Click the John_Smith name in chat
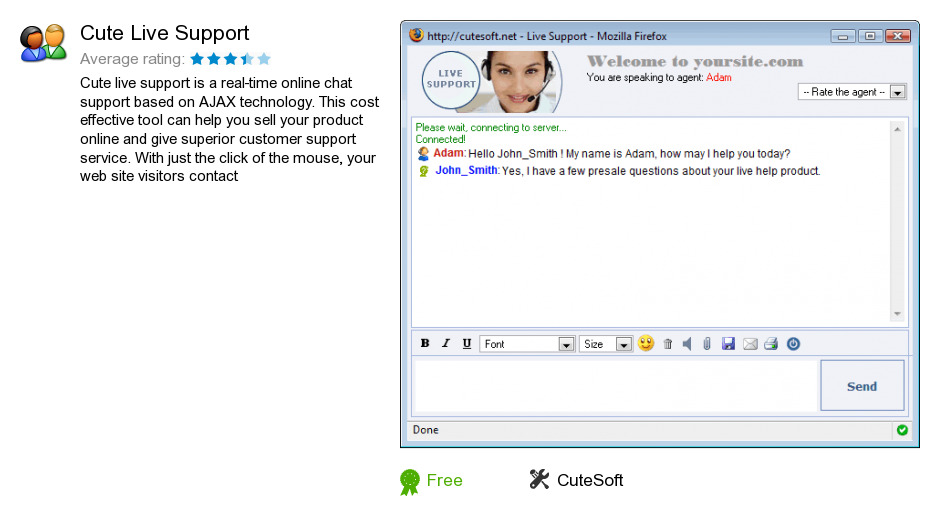This screenshot has height=526, width=940. [x=466, y=170]
